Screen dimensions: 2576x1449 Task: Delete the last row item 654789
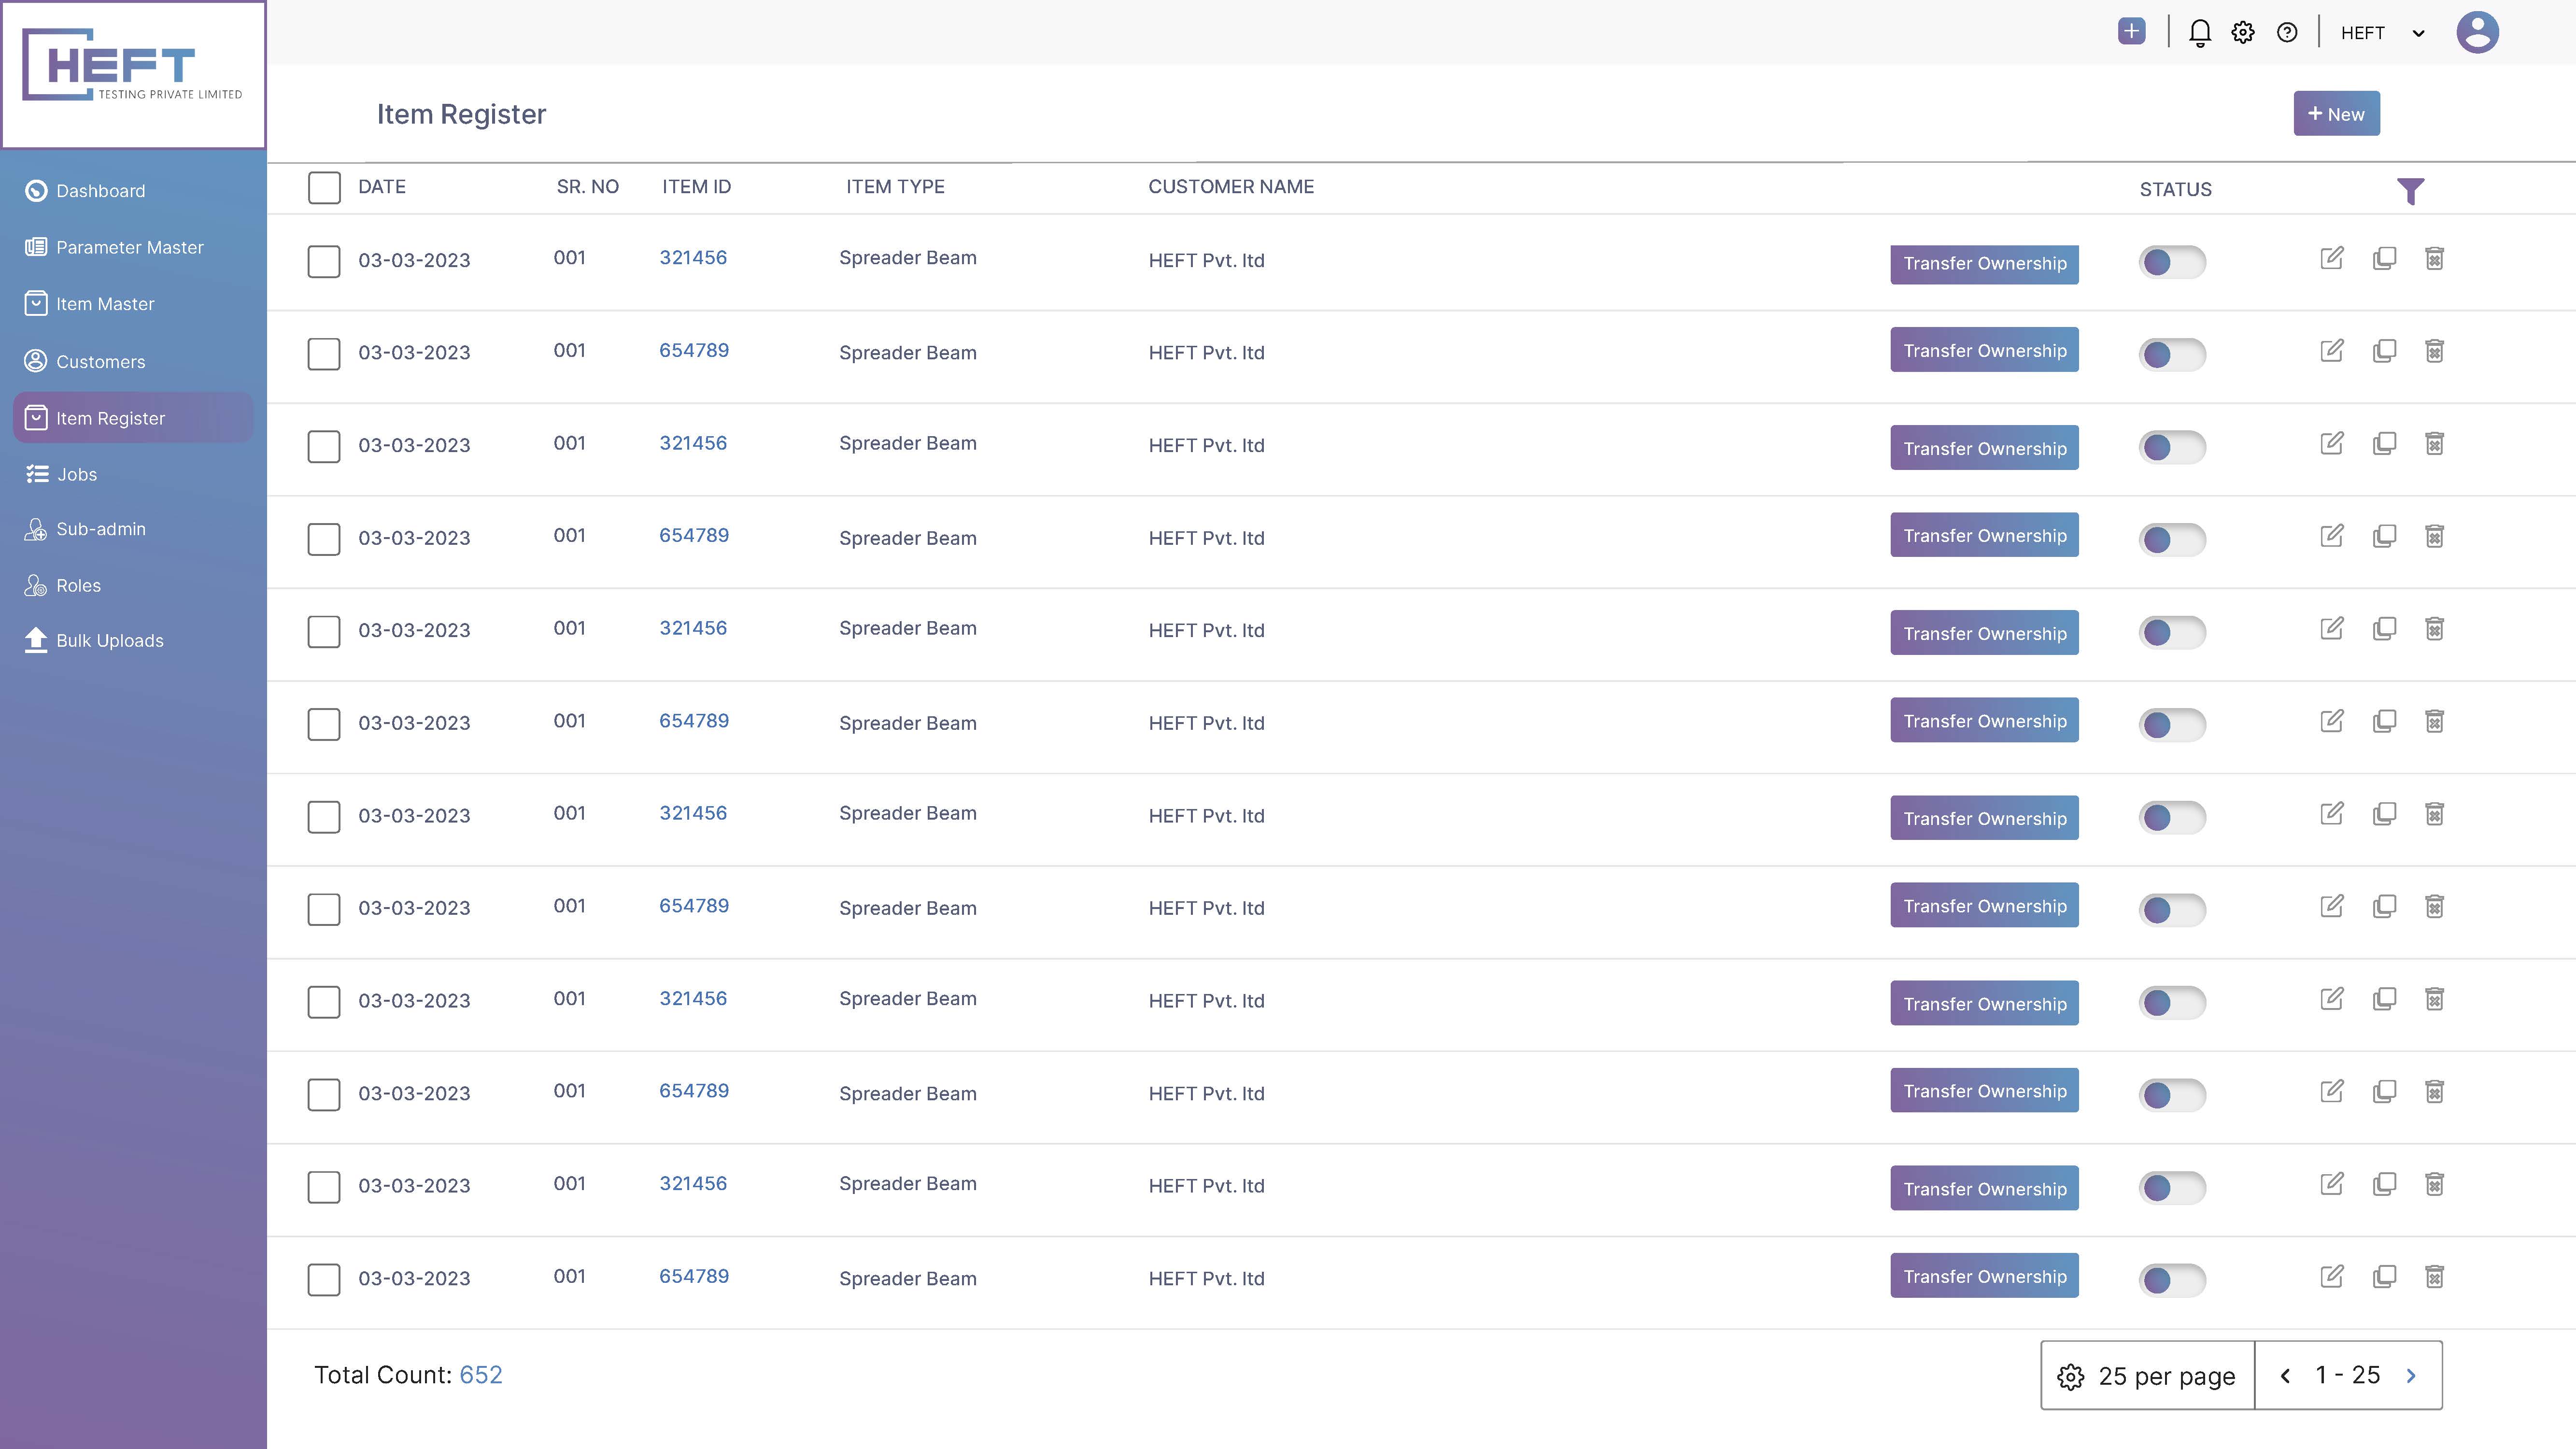coord(2434,1276)
